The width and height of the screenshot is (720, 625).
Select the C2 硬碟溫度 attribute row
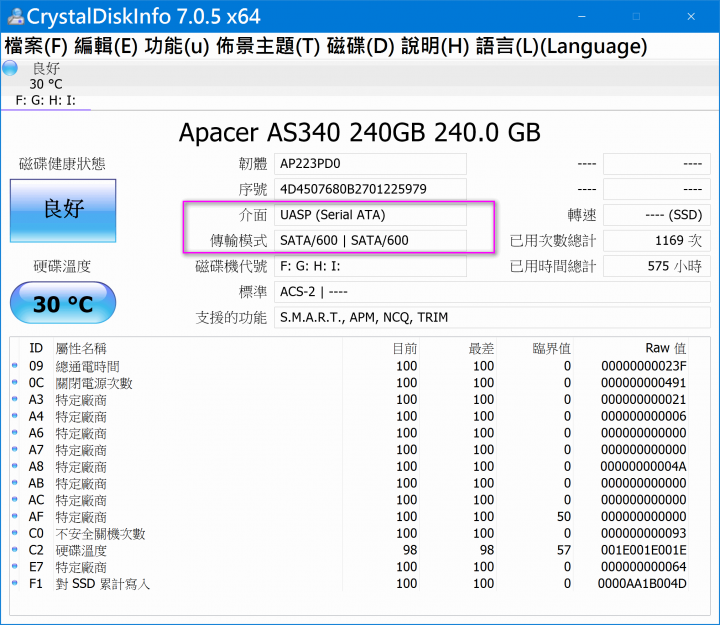[x=350, y=550]
